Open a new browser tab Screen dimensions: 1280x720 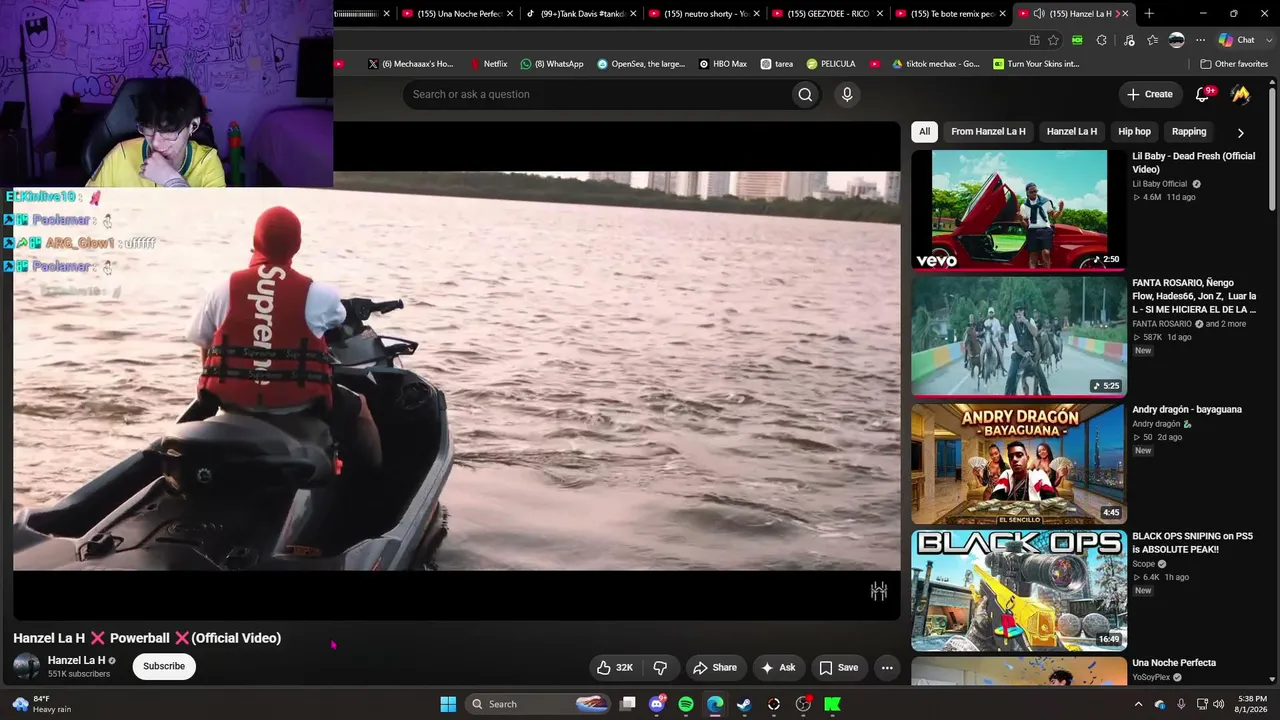point(1149,14)
